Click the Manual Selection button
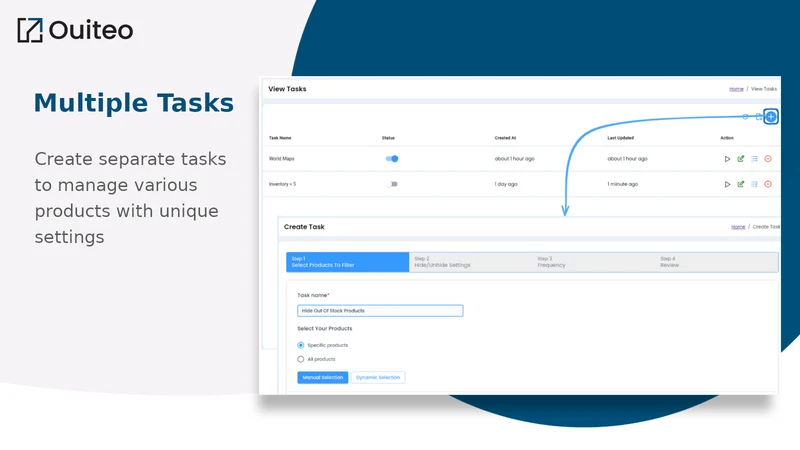The height and width of the screenshot is (450, 800). click(x=322, y=378)
